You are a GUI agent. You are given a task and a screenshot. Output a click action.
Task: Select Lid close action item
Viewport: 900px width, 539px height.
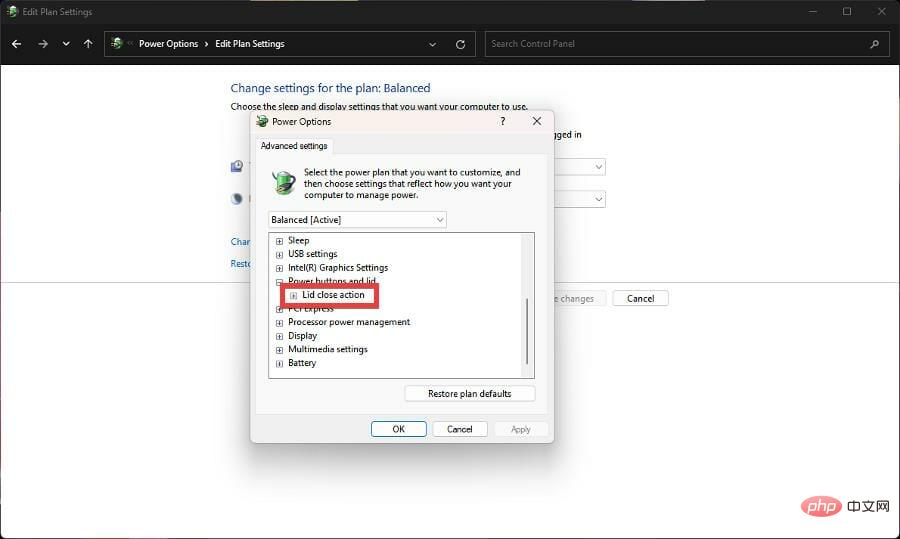click(333, 294)
